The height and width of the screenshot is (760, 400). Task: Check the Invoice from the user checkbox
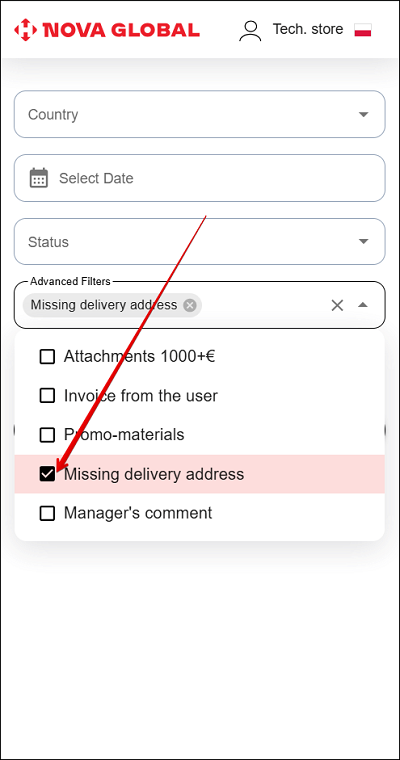click(x=47, y=396)
